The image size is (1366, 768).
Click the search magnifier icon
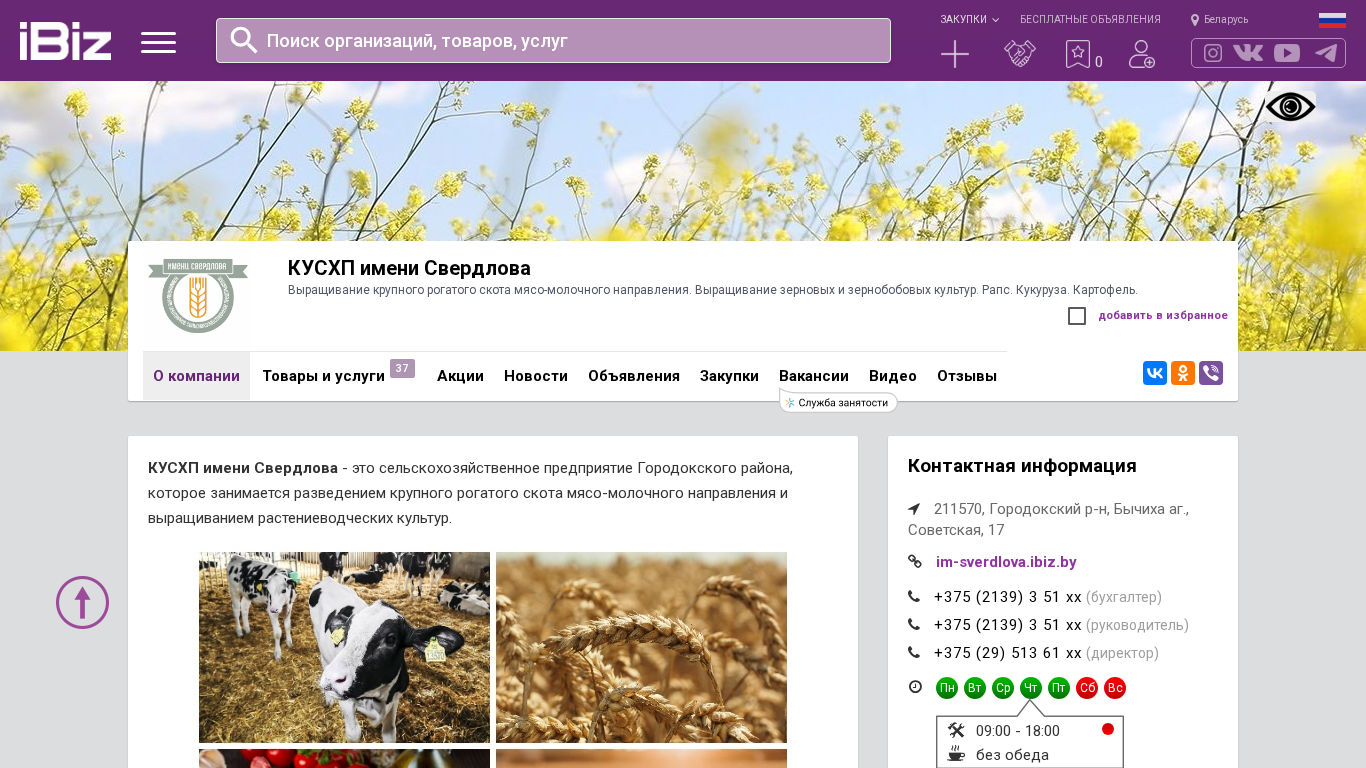click(x=244, y=40)
